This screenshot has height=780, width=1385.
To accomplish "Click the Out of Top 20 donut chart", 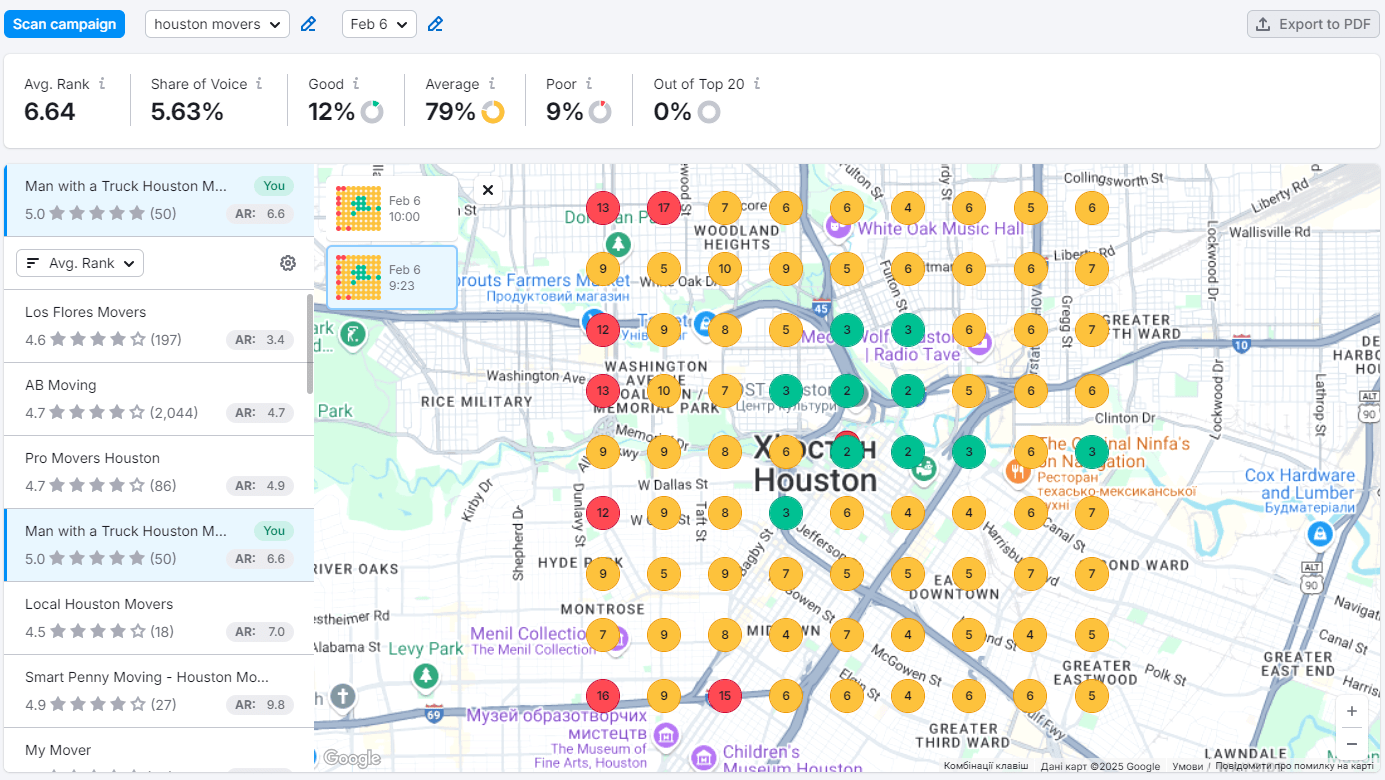I will [x=709, y=112].
